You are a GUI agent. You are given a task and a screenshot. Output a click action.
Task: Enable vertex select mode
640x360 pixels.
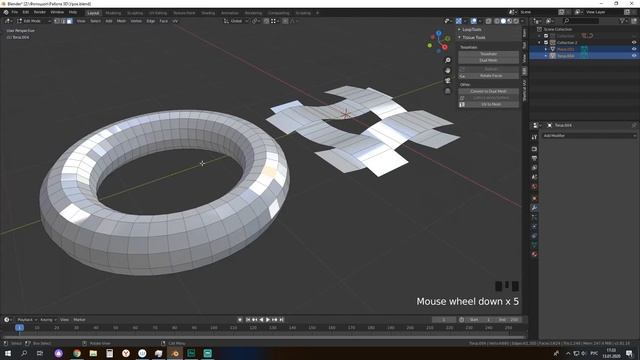click(x=57, y=21)
